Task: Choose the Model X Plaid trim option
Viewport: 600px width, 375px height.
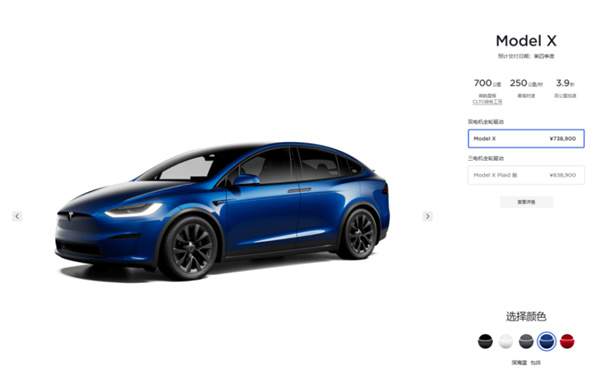Action: tap(526, 175)
